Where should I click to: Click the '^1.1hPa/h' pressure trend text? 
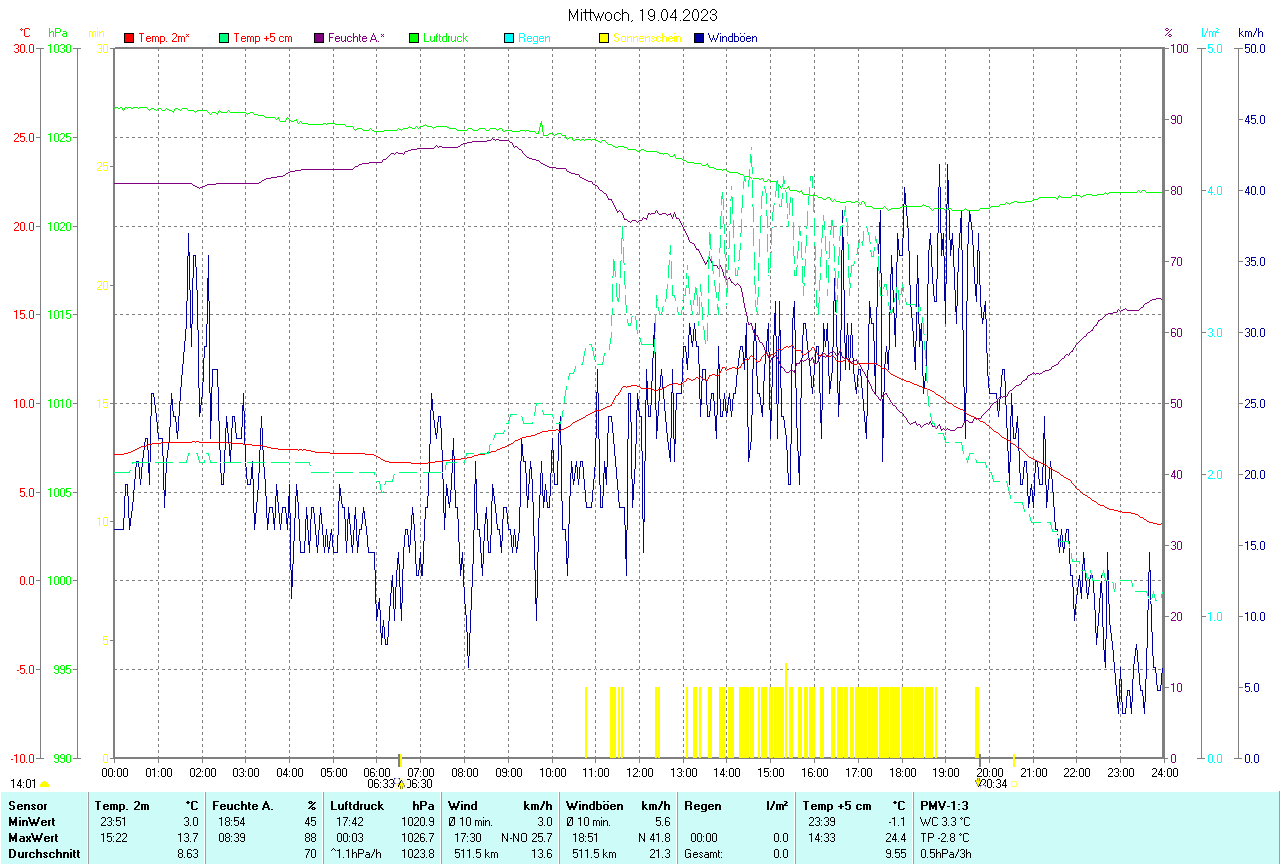[x=356, y=853]
